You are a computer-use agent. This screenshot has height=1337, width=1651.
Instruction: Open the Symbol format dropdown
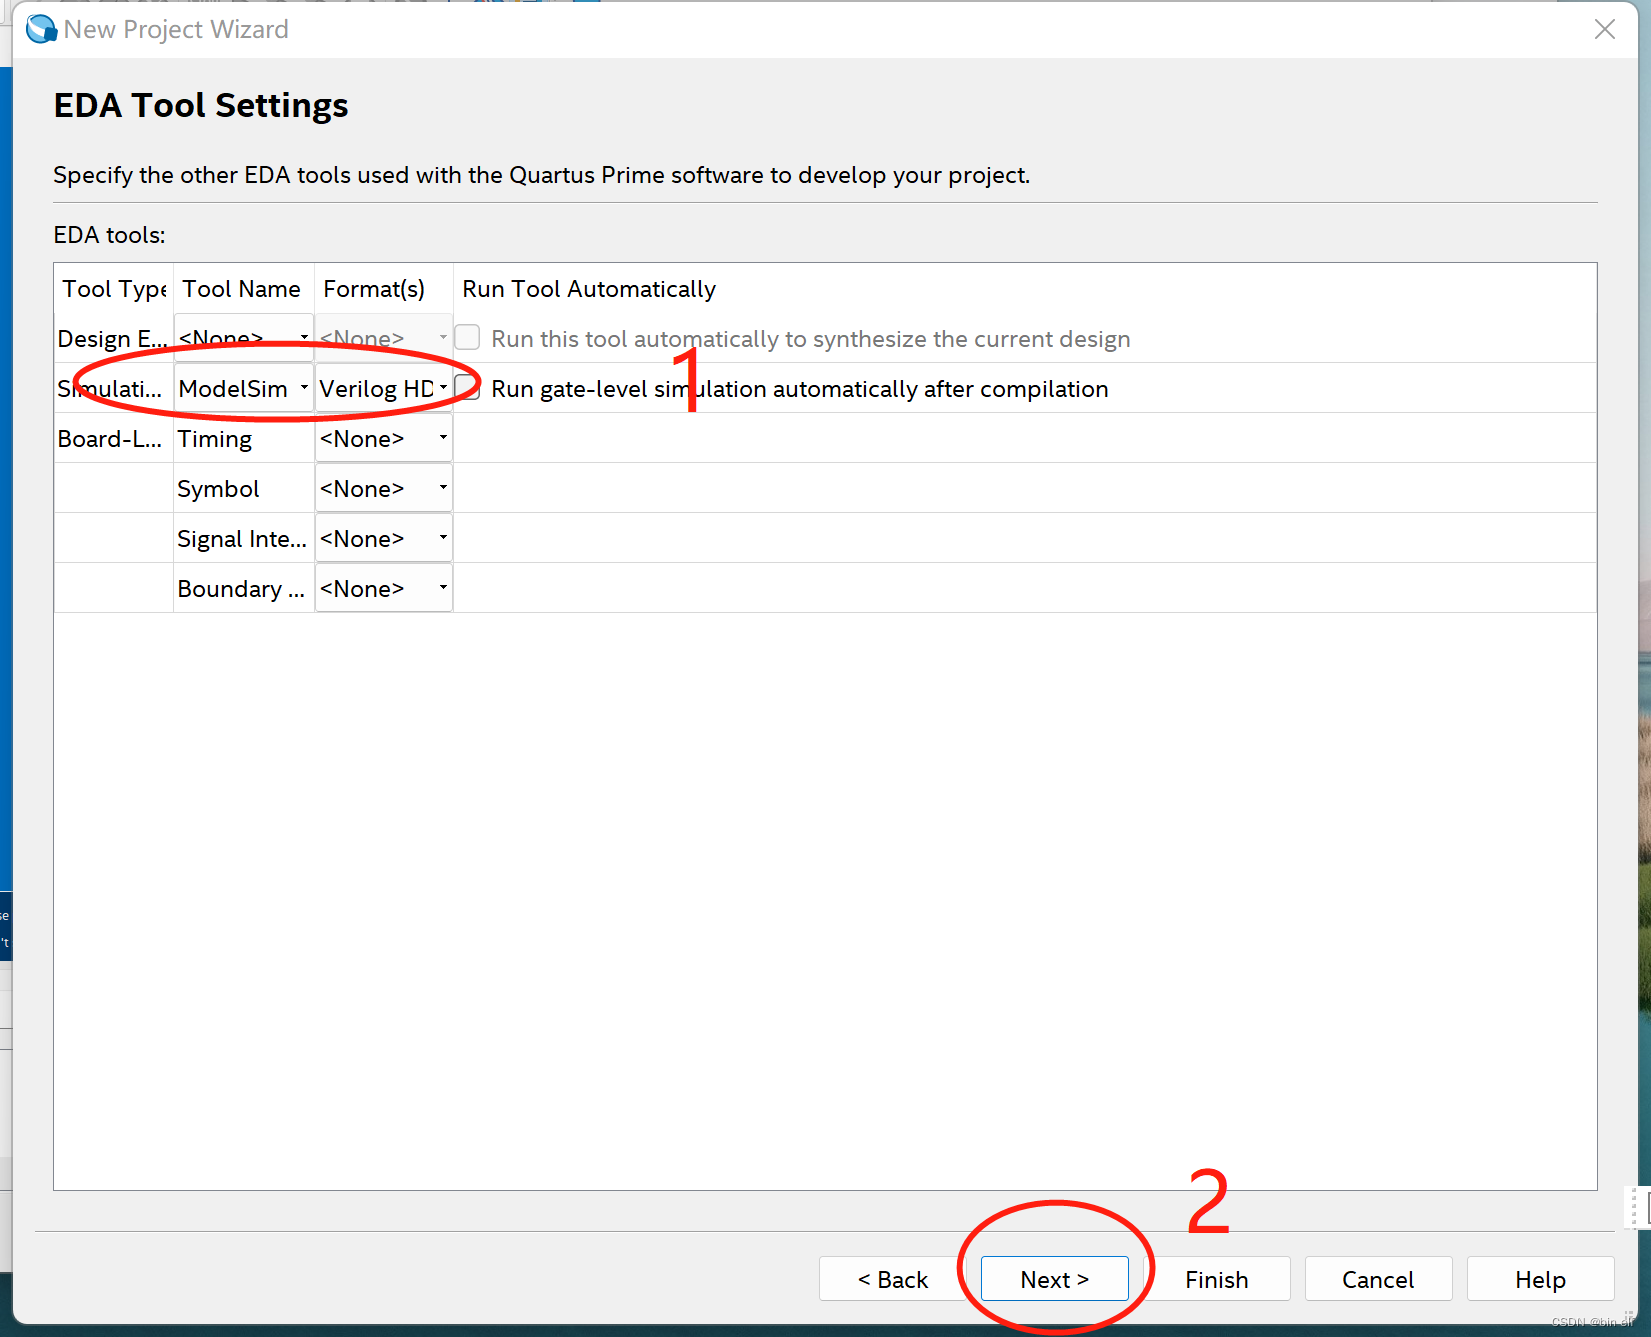coord(384,488)
